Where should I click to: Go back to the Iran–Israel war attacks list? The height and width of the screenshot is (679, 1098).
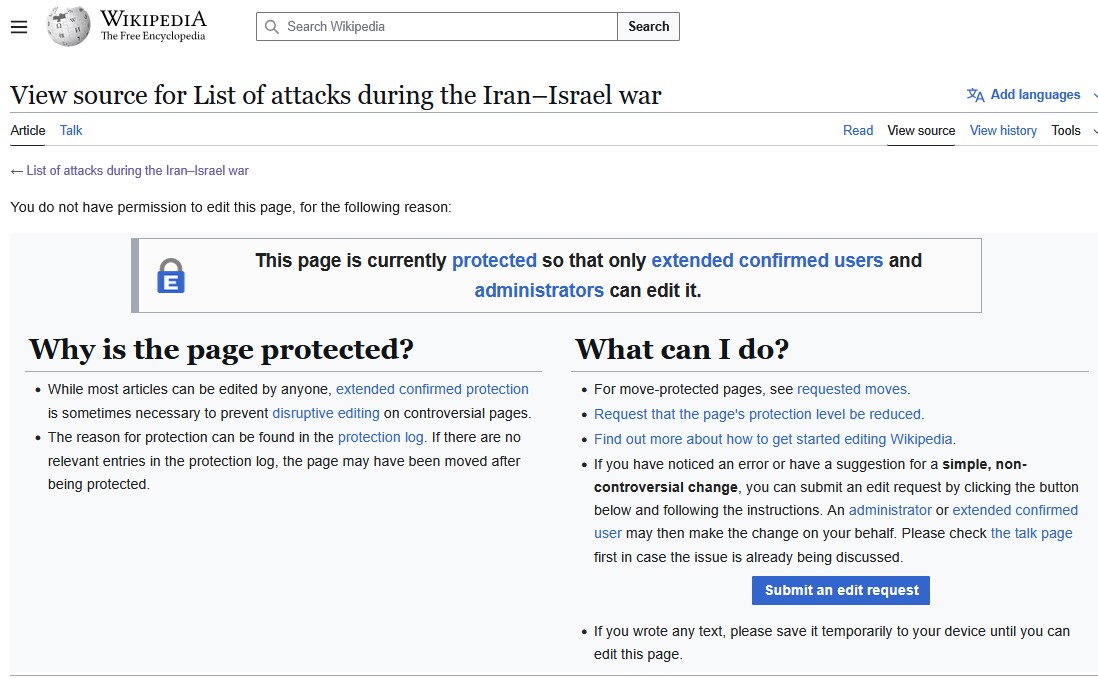point(137,170)
